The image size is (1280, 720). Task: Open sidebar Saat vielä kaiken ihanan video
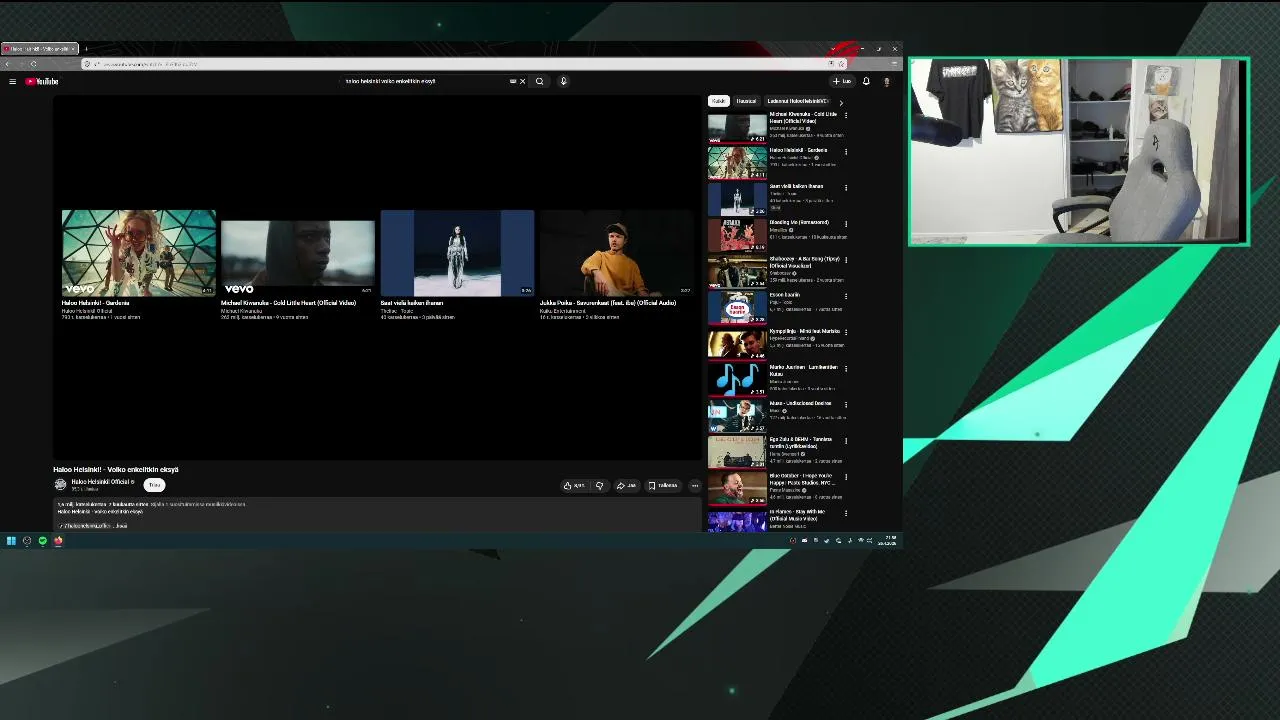737,199
